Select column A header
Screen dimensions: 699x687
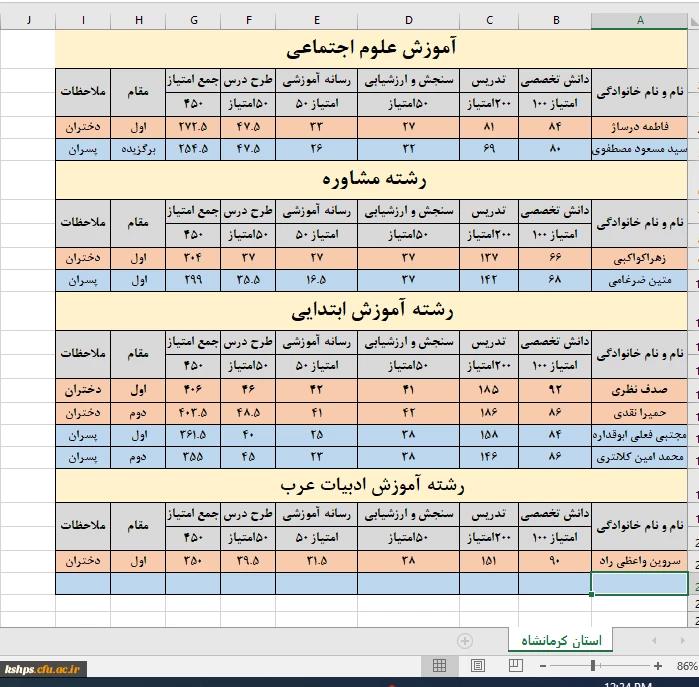(640, 20)
